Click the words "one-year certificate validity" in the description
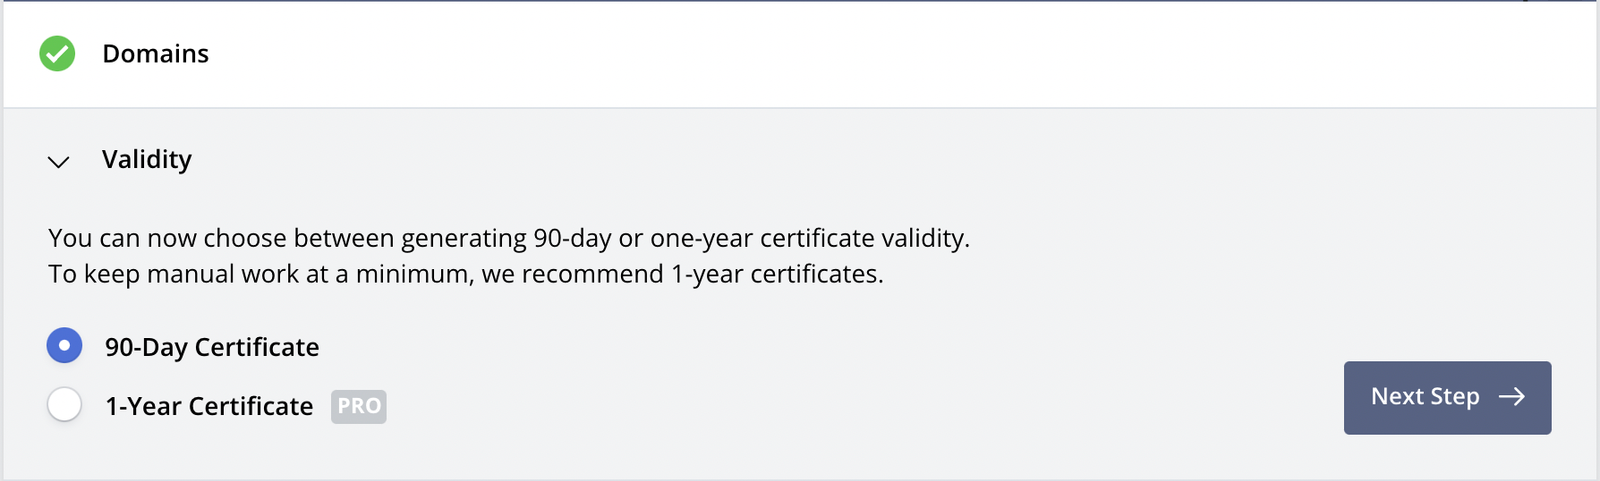1600x481 pixels. pyautogui.click(x=809, y=238)
